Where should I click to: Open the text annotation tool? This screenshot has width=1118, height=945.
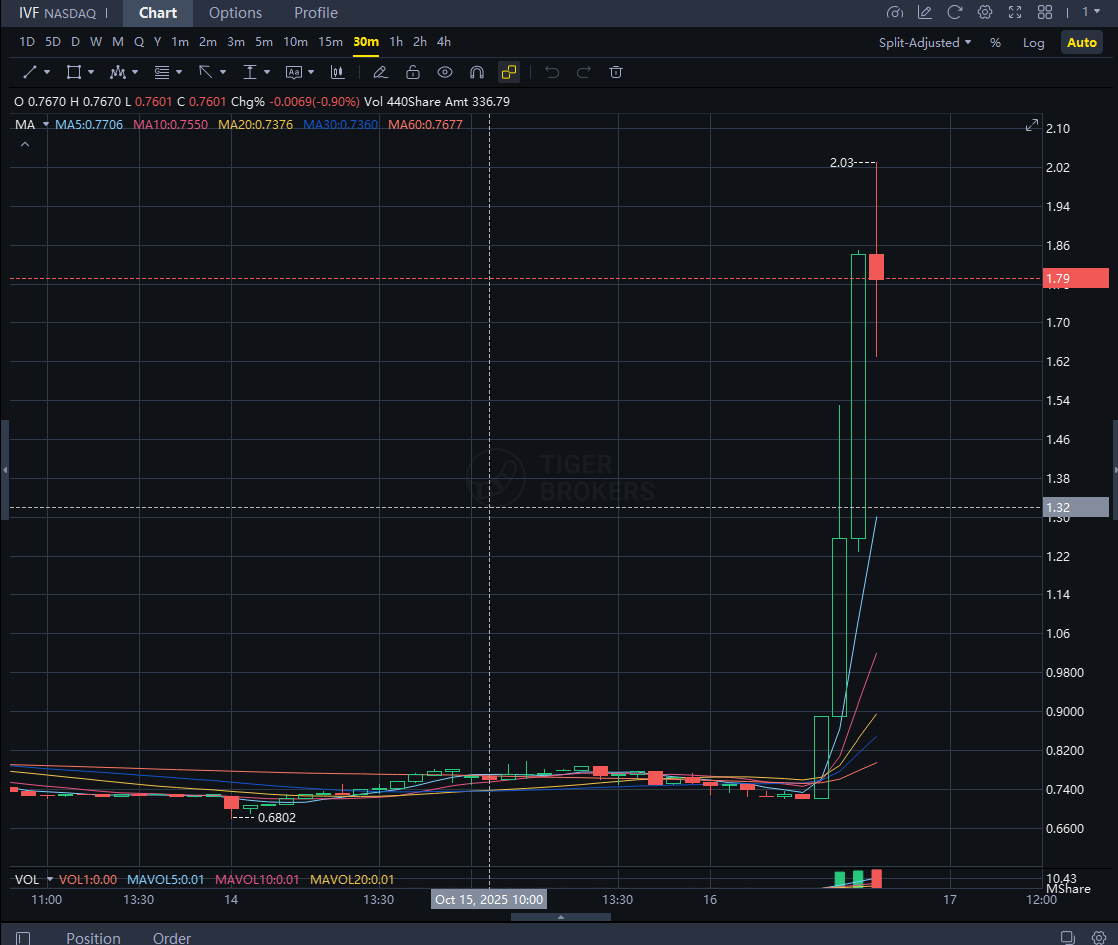[294, 72]
